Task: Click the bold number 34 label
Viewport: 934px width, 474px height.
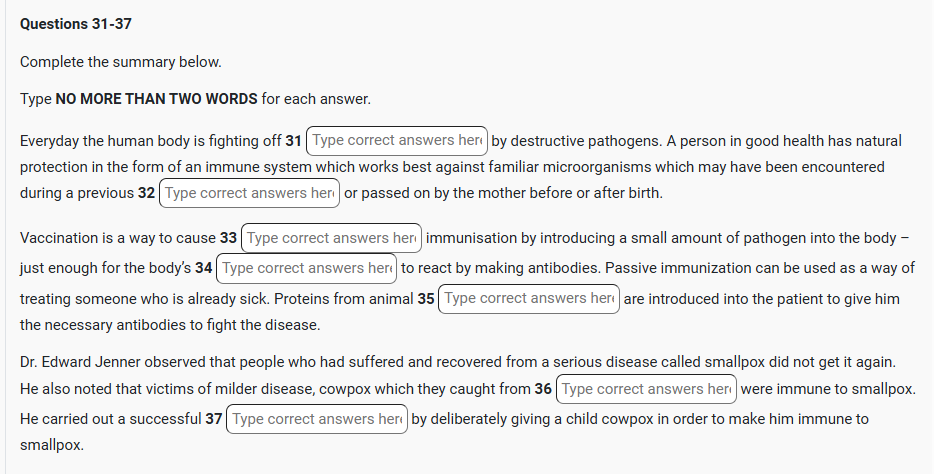Action: [204, 268]
